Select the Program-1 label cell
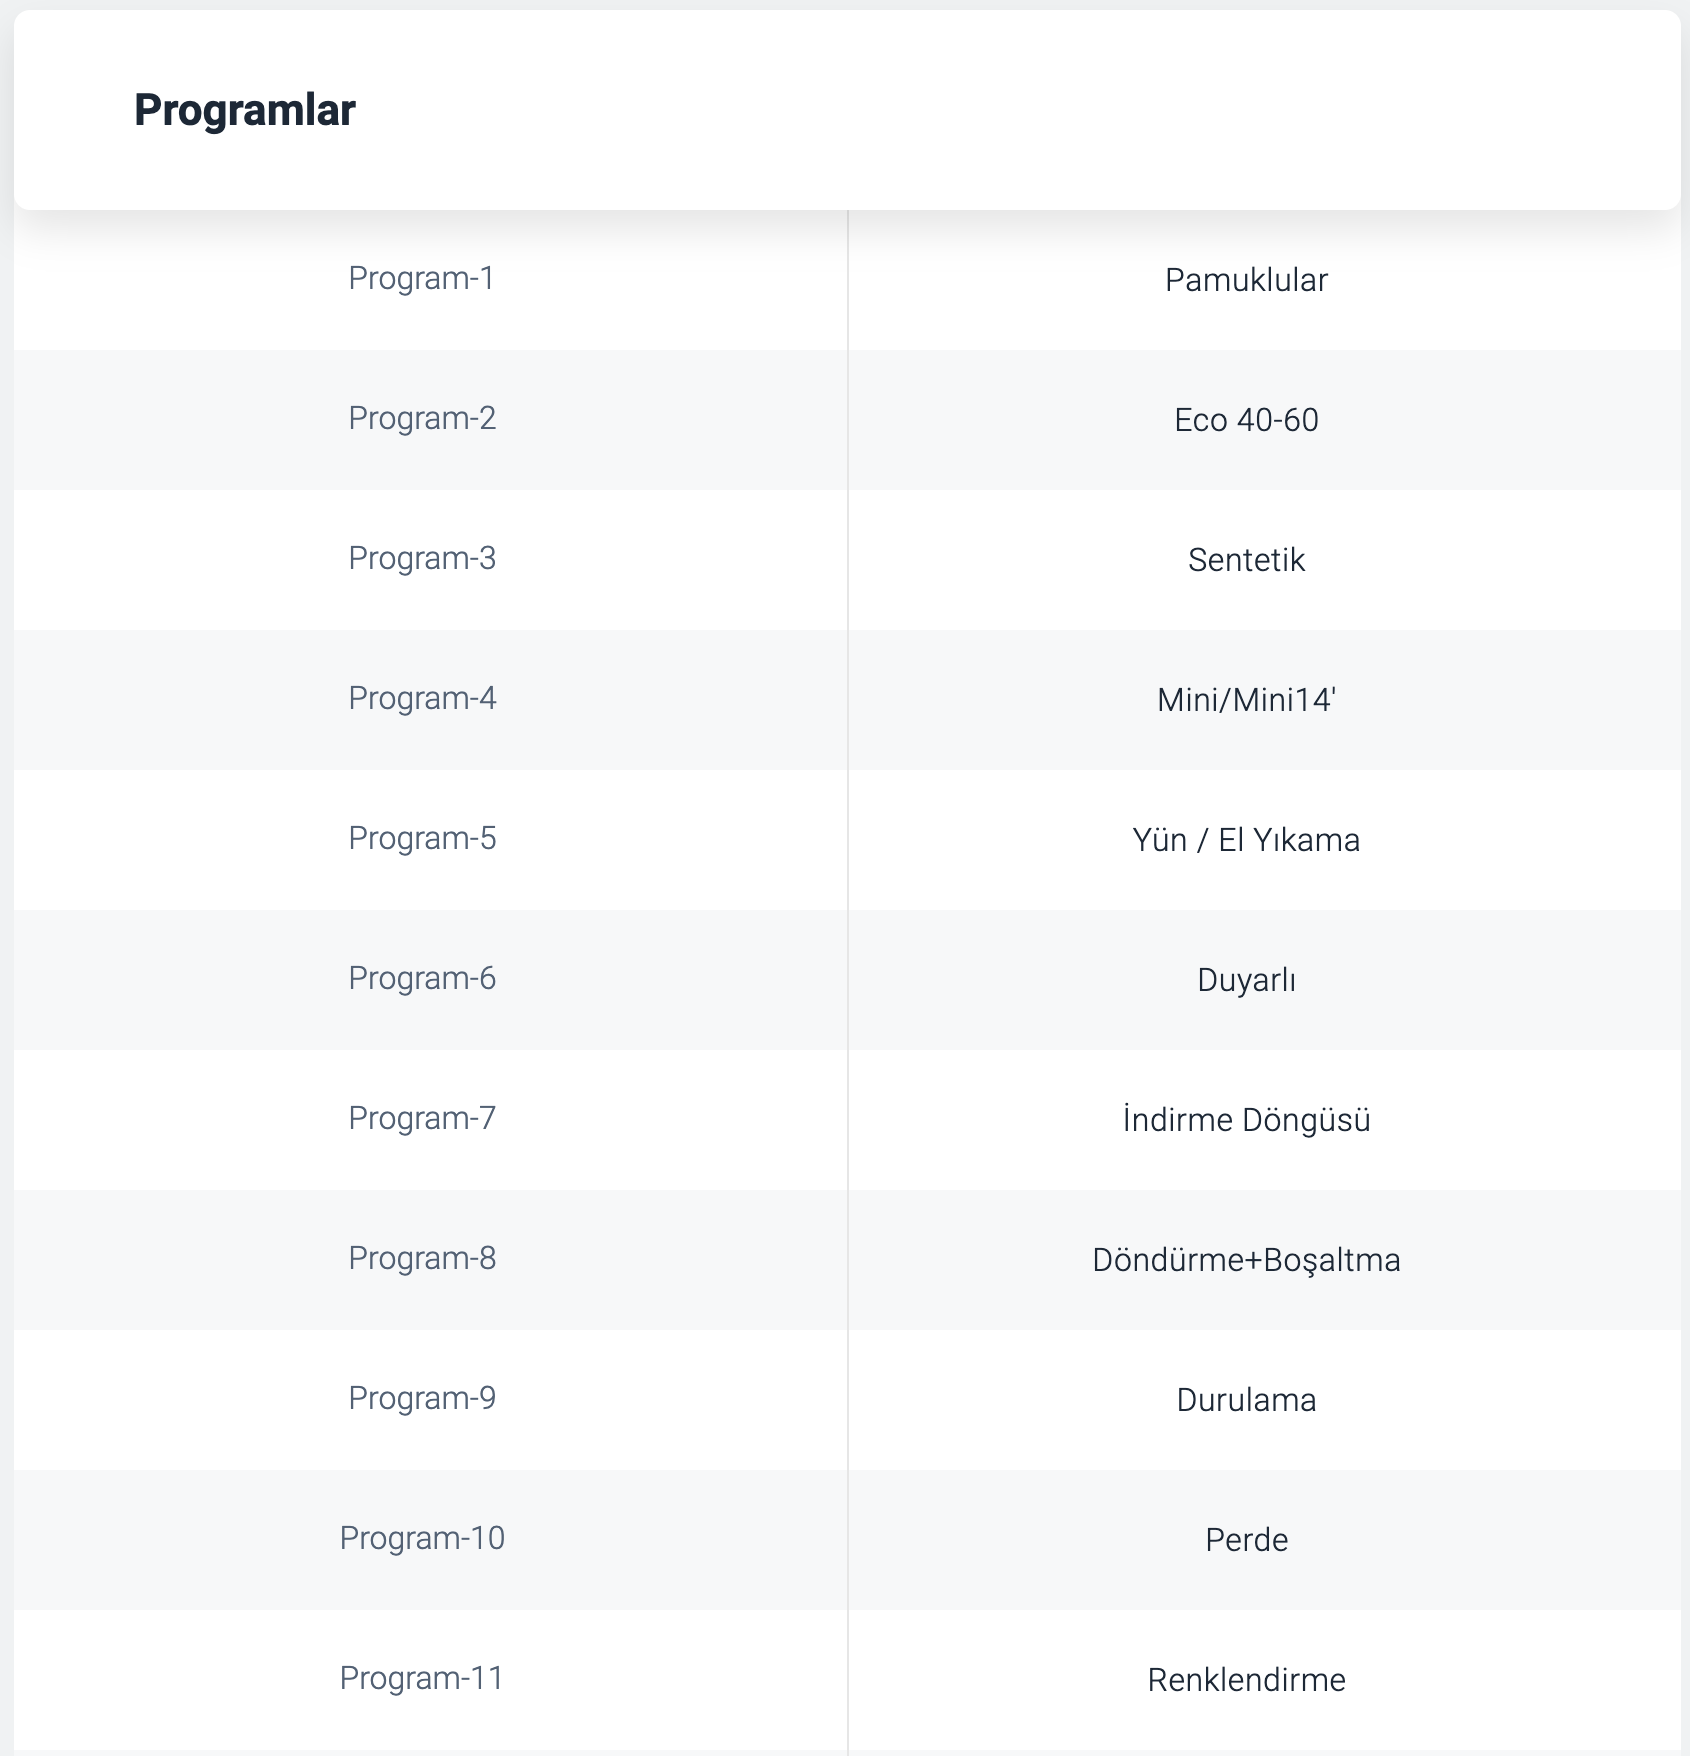This screenshot has height=1756, width=1690. point(422,278)
